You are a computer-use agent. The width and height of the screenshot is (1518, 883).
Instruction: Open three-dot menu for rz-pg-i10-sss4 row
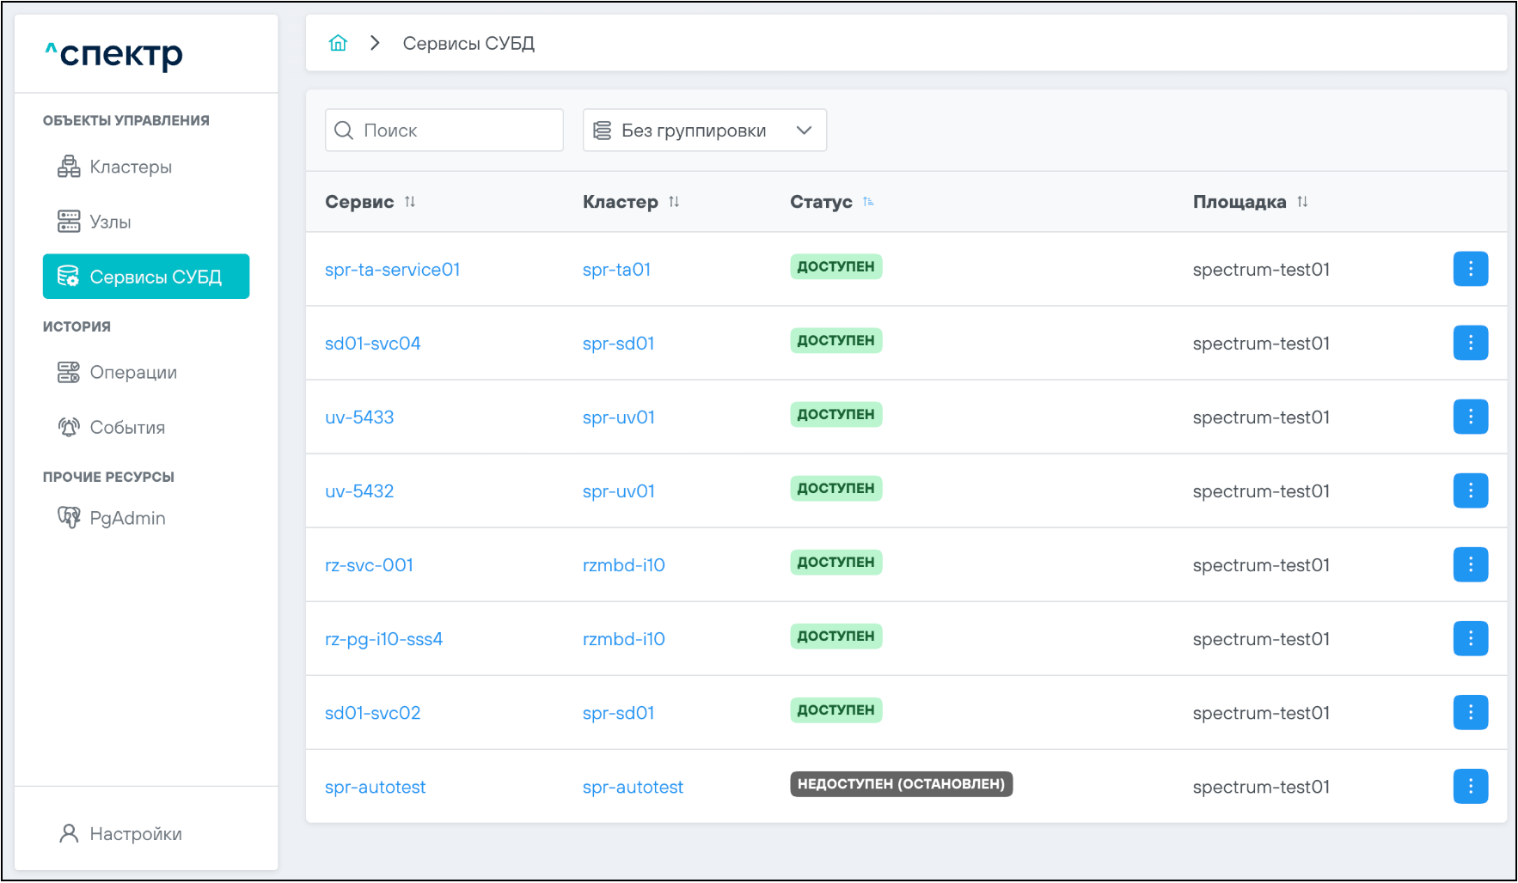pyautogui.click(x=1470, y=639)
